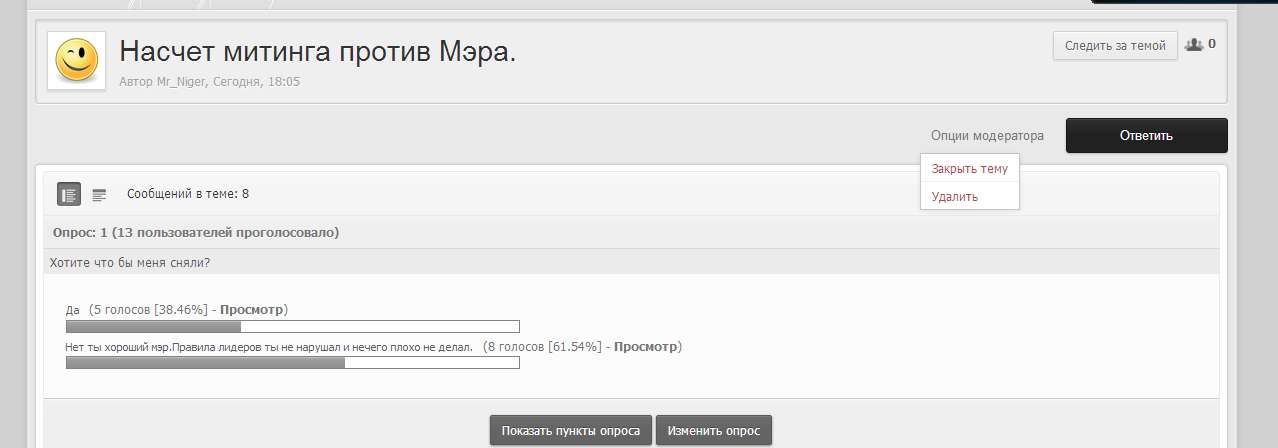Screen dimensions: 1278x448
Task: Click "Просмотр" link next to the 8 votes option
Action: coord(646,347)
